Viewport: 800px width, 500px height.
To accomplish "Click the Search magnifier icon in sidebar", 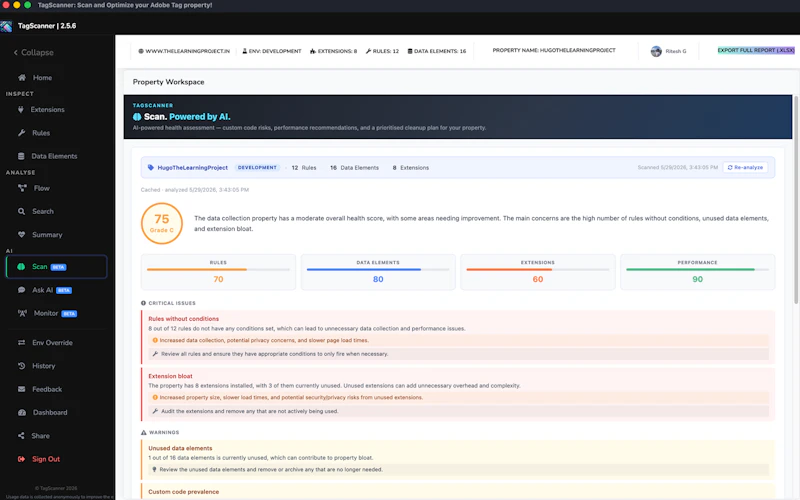I will (21, 211).
